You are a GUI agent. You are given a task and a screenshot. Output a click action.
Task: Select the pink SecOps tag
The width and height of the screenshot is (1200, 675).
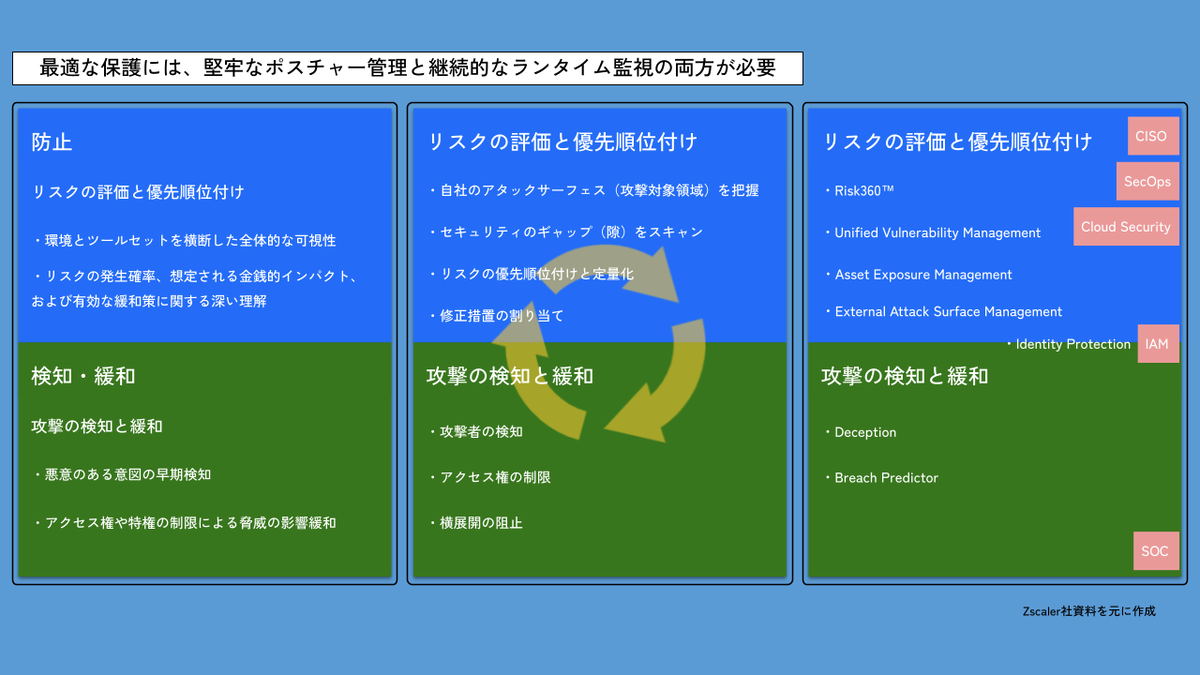click(1147, 182)
